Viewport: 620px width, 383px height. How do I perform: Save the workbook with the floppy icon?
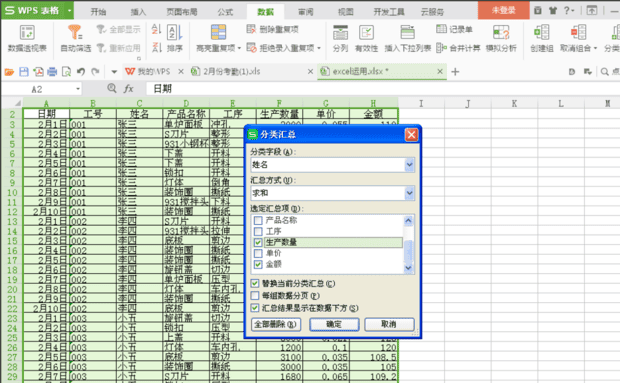[x=24, y=72]
